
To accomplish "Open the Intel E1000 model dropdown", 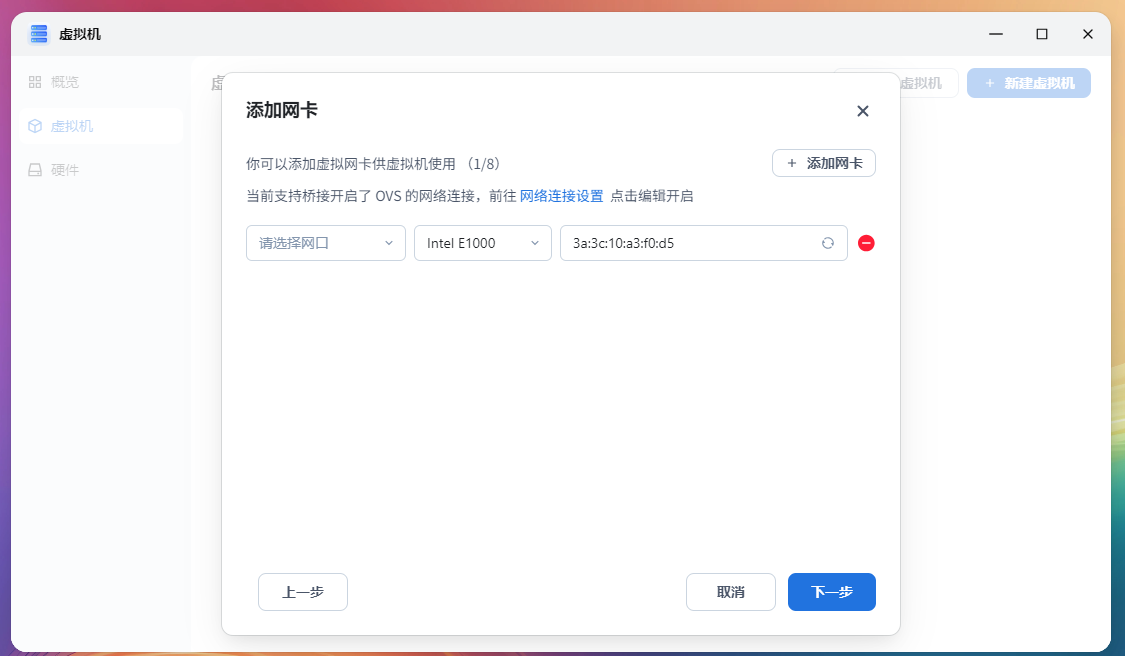I will [482, 243].
